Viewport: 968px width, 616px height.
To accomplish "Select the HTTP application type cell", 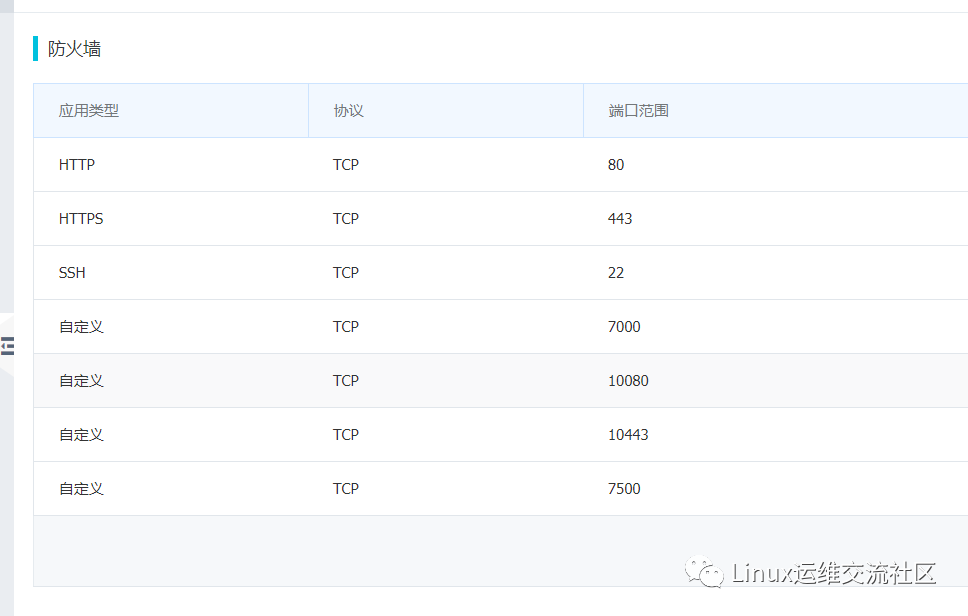I will coord(77,165).
